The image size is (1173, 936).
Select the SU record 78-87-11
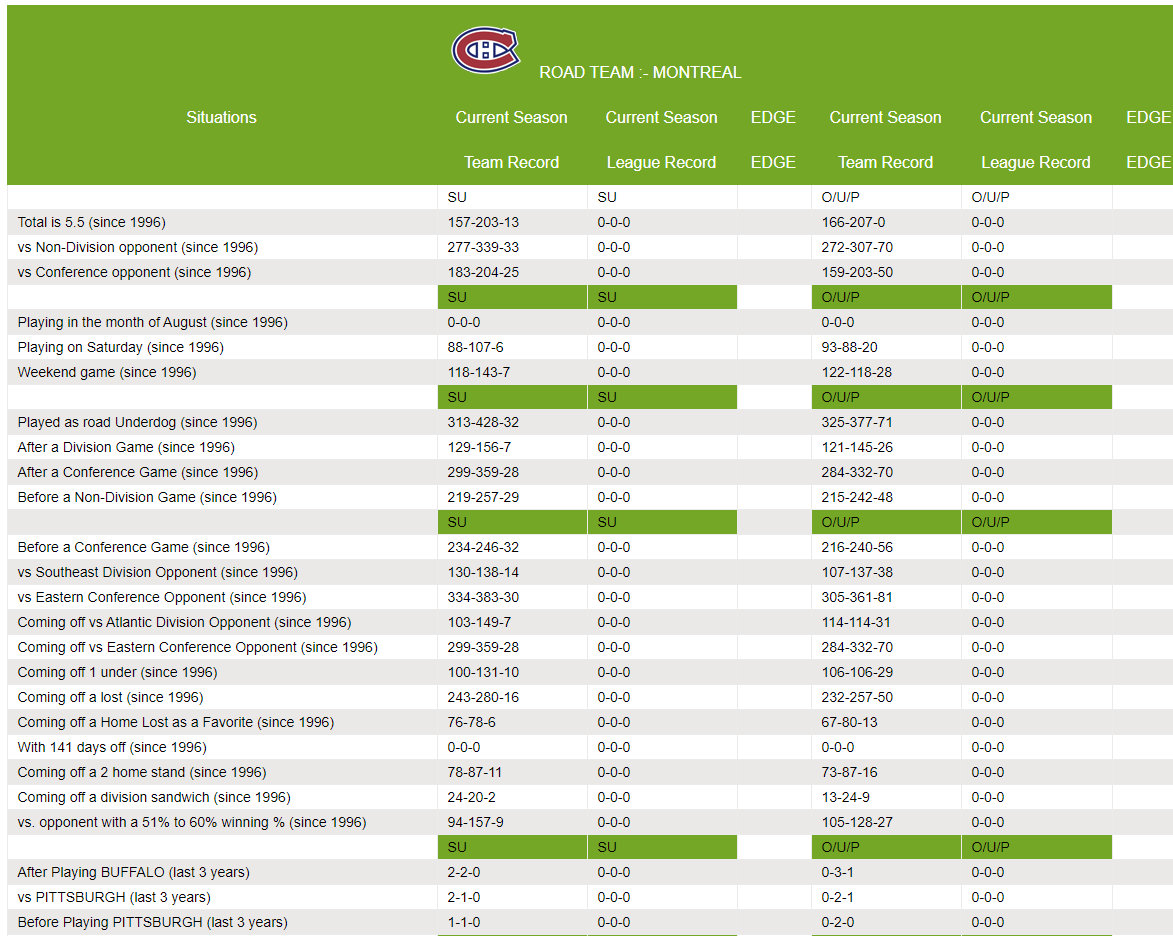(475, 772)
